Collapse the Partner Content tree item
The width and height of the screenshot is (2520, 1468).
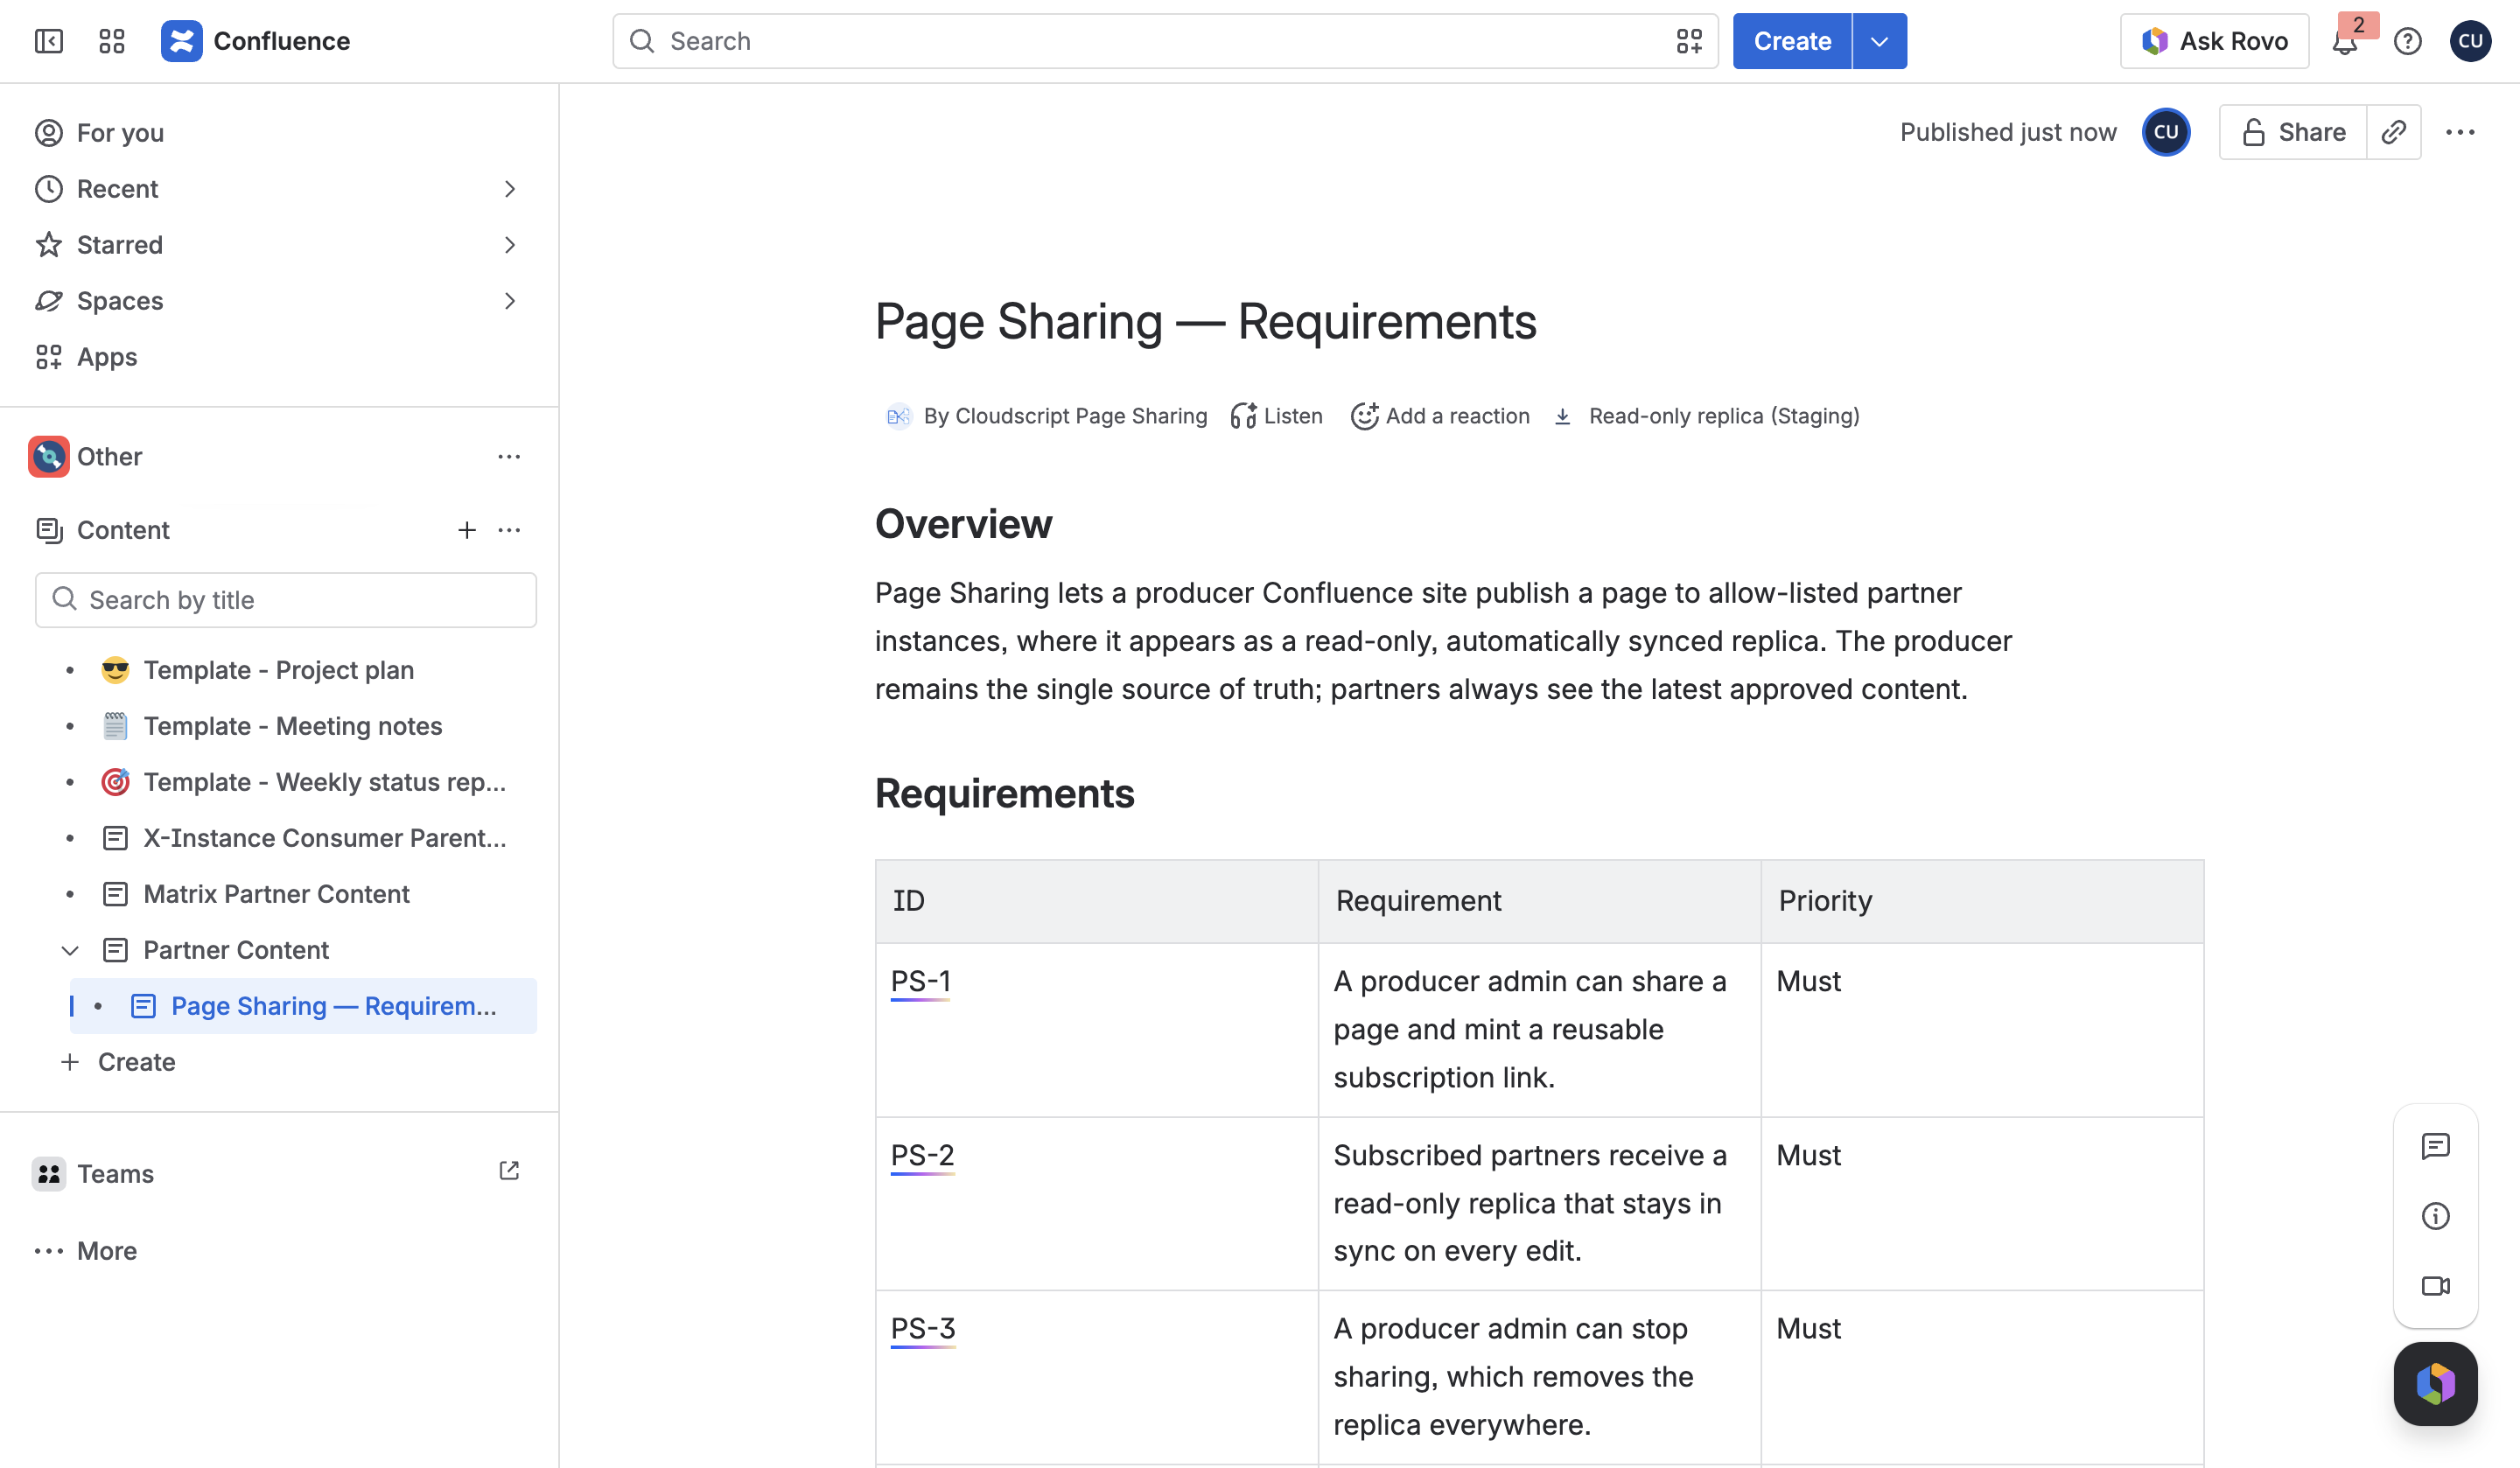click(x=70, y=950)
